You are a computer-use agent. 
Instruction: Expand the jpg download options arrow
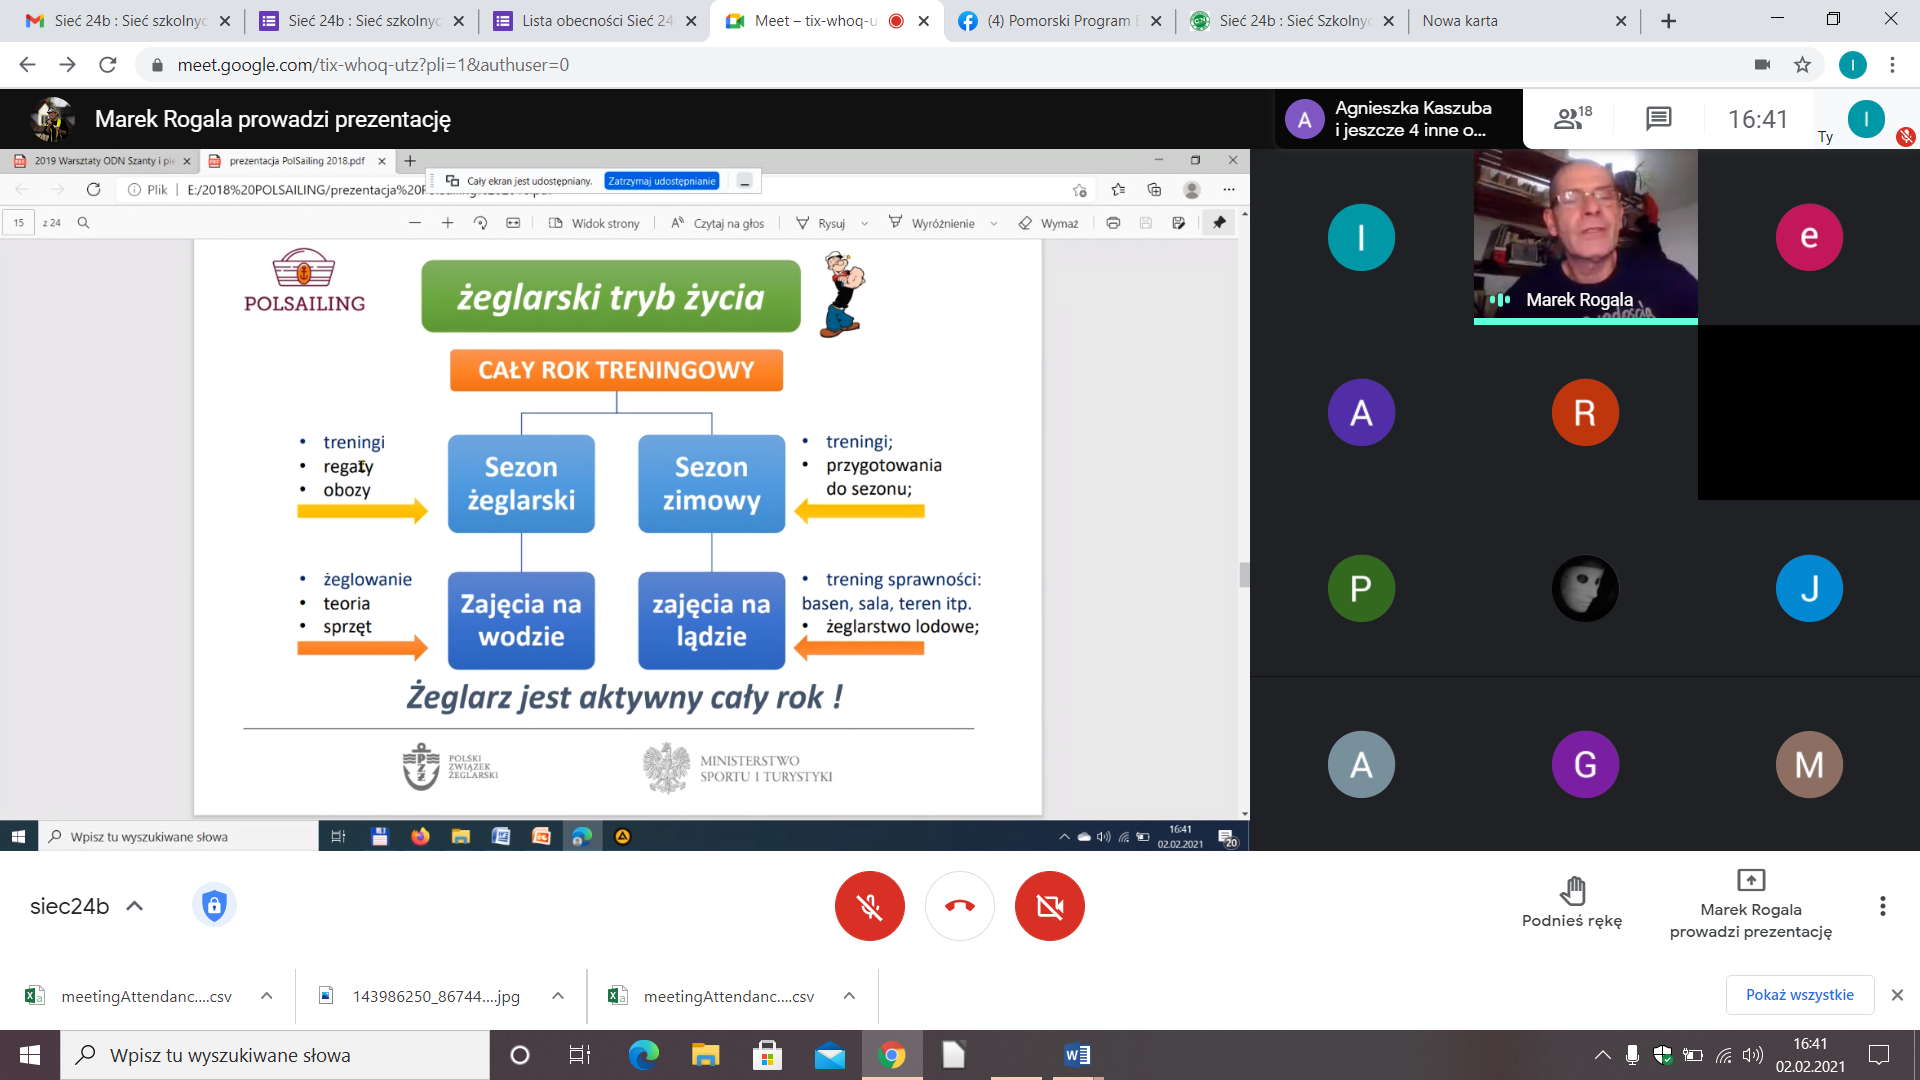click(558, 996)
